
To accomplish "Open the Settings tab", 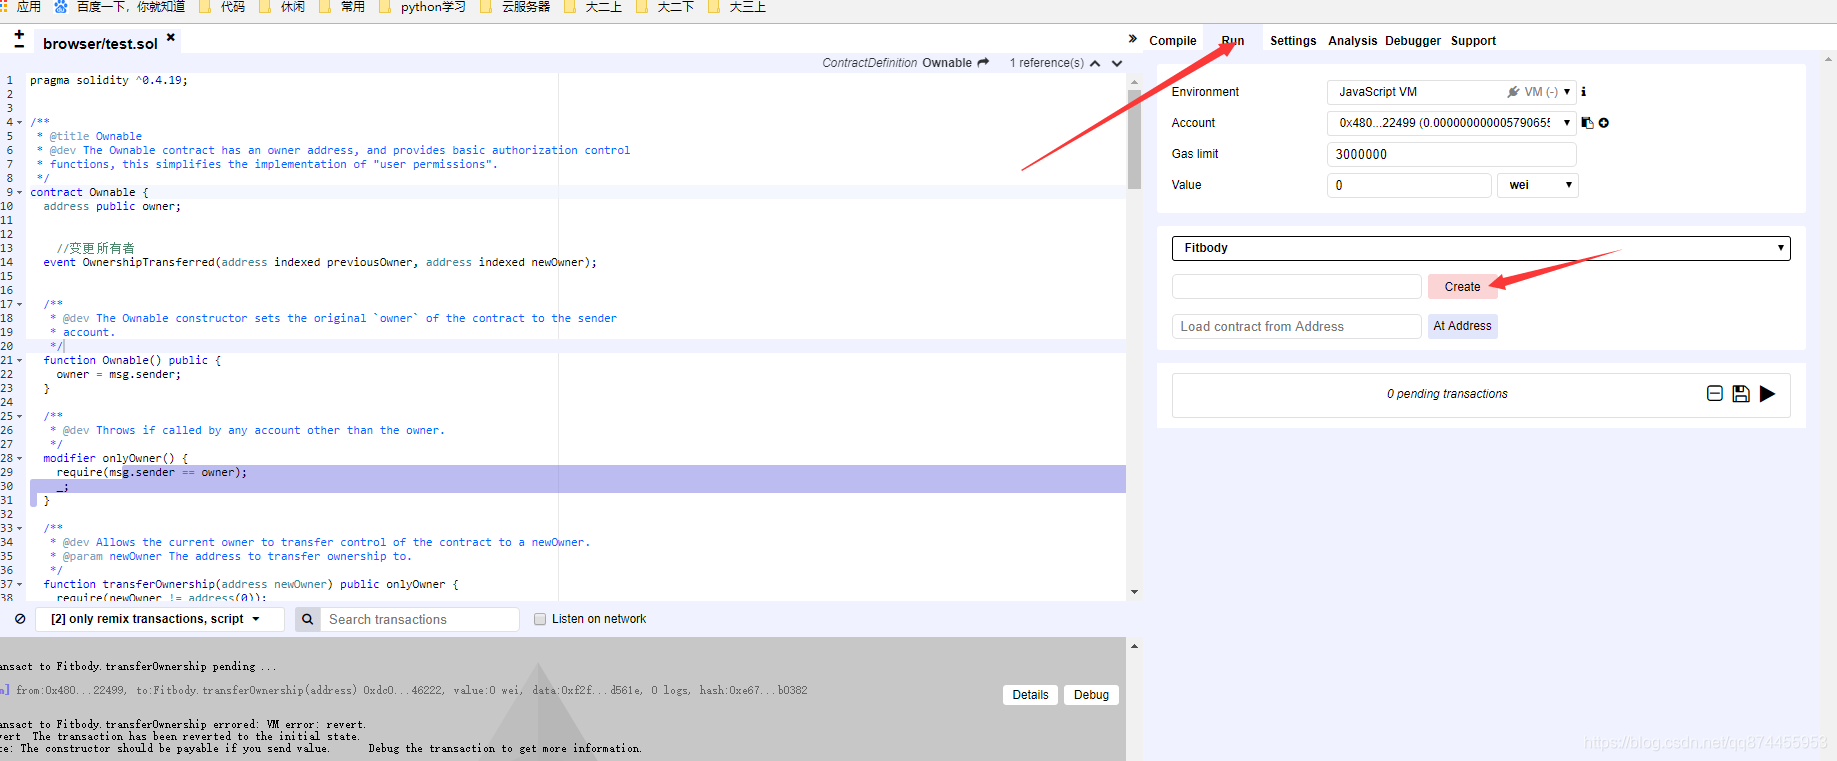I will click(x=1293, y=41).
